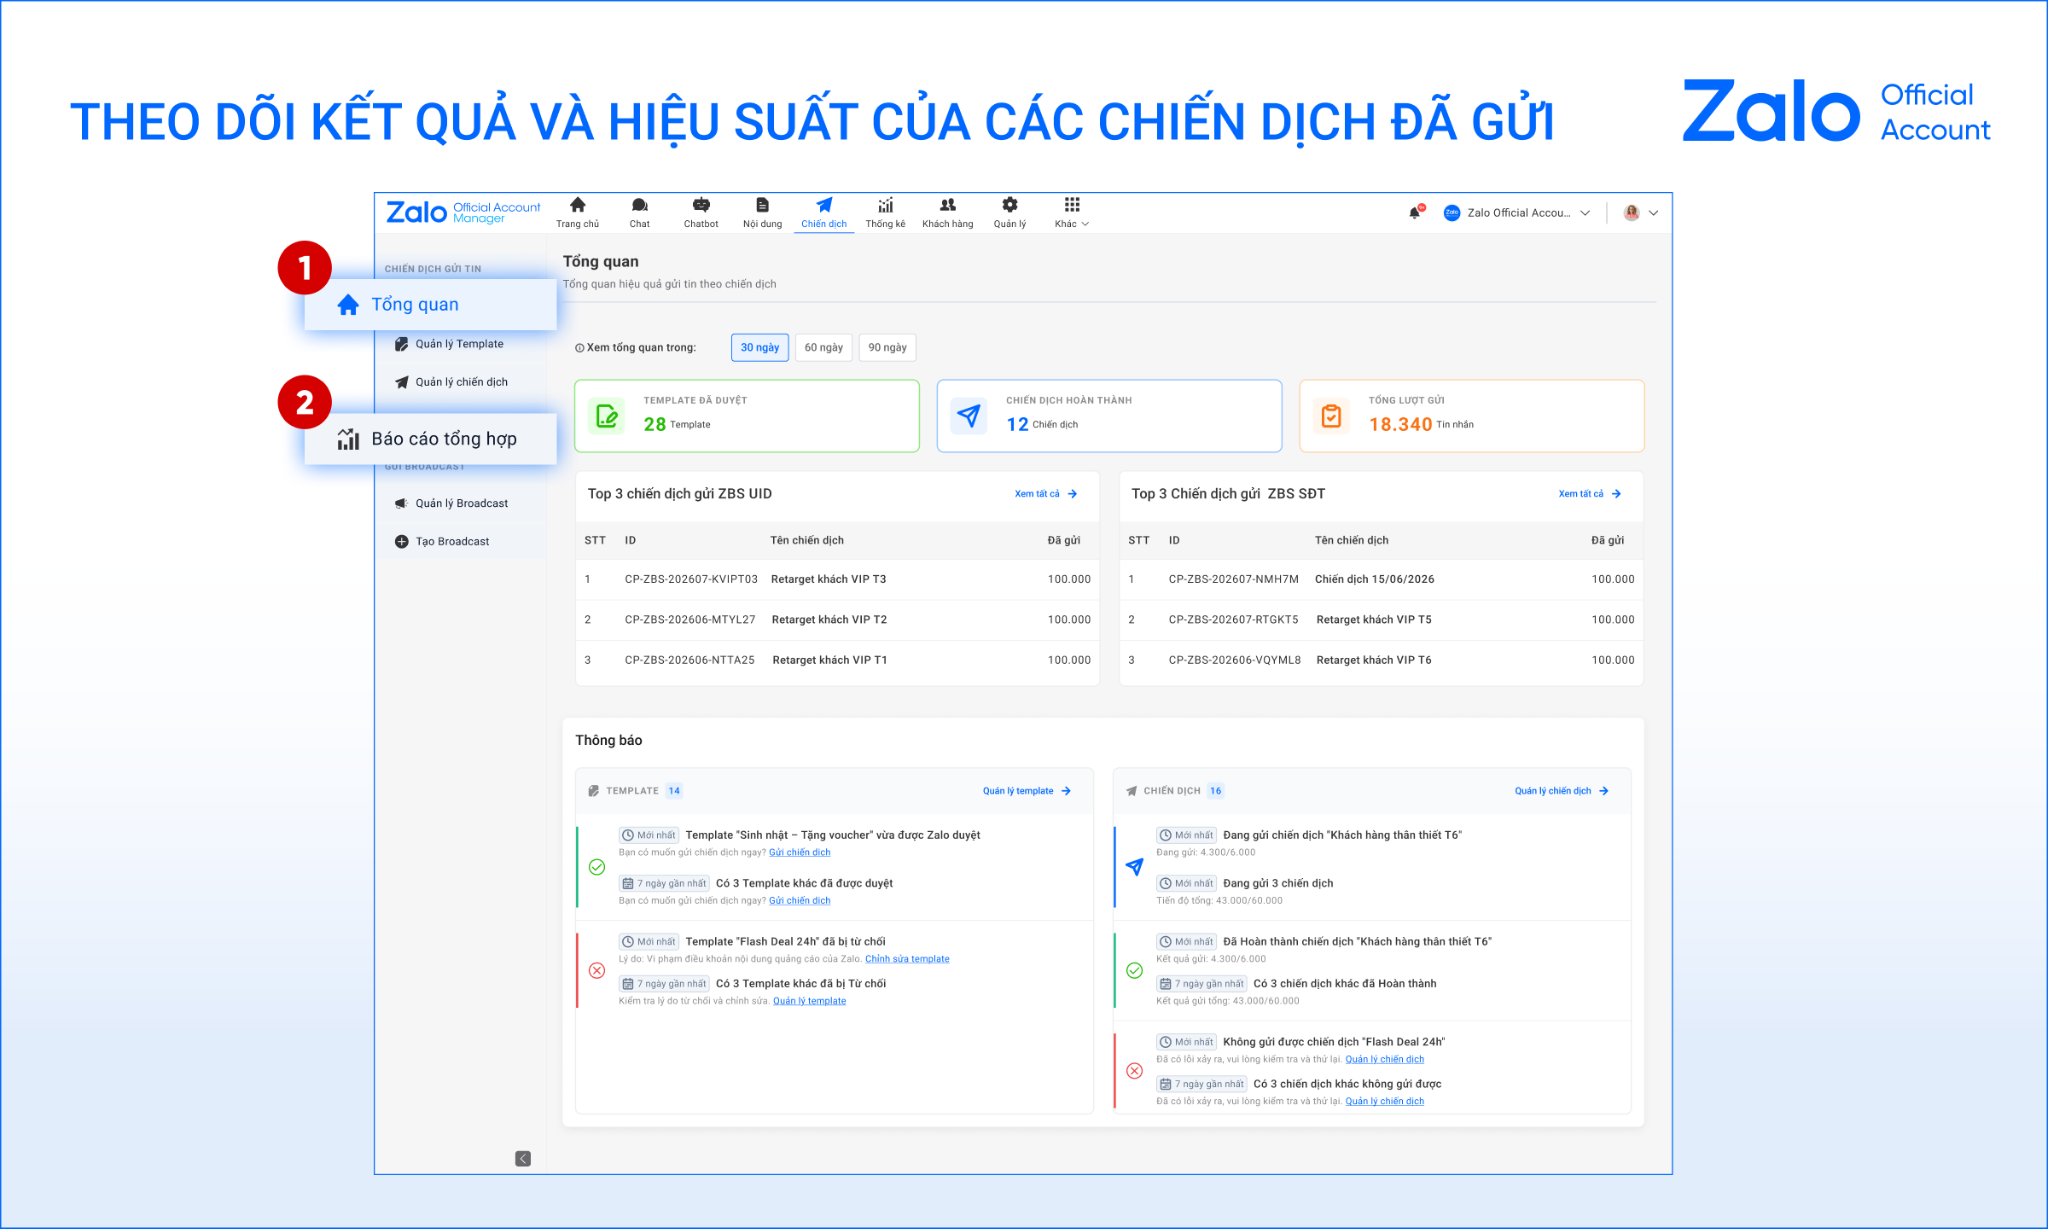Open Quản lý Template menu item
This screenshot has height=1229, width=2048.
[x=460, y=344]
